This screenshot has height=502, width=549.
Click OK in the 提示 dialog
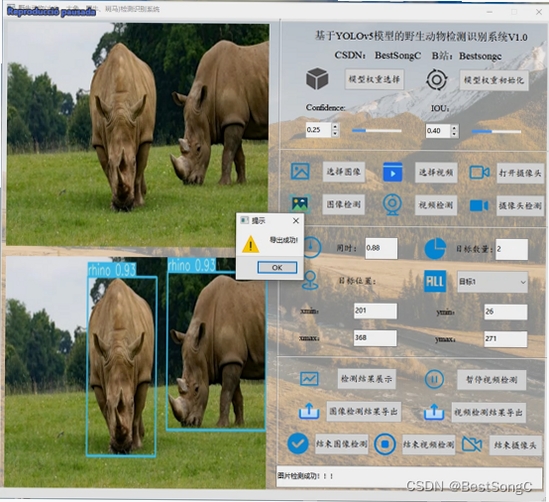coord(277,268)
